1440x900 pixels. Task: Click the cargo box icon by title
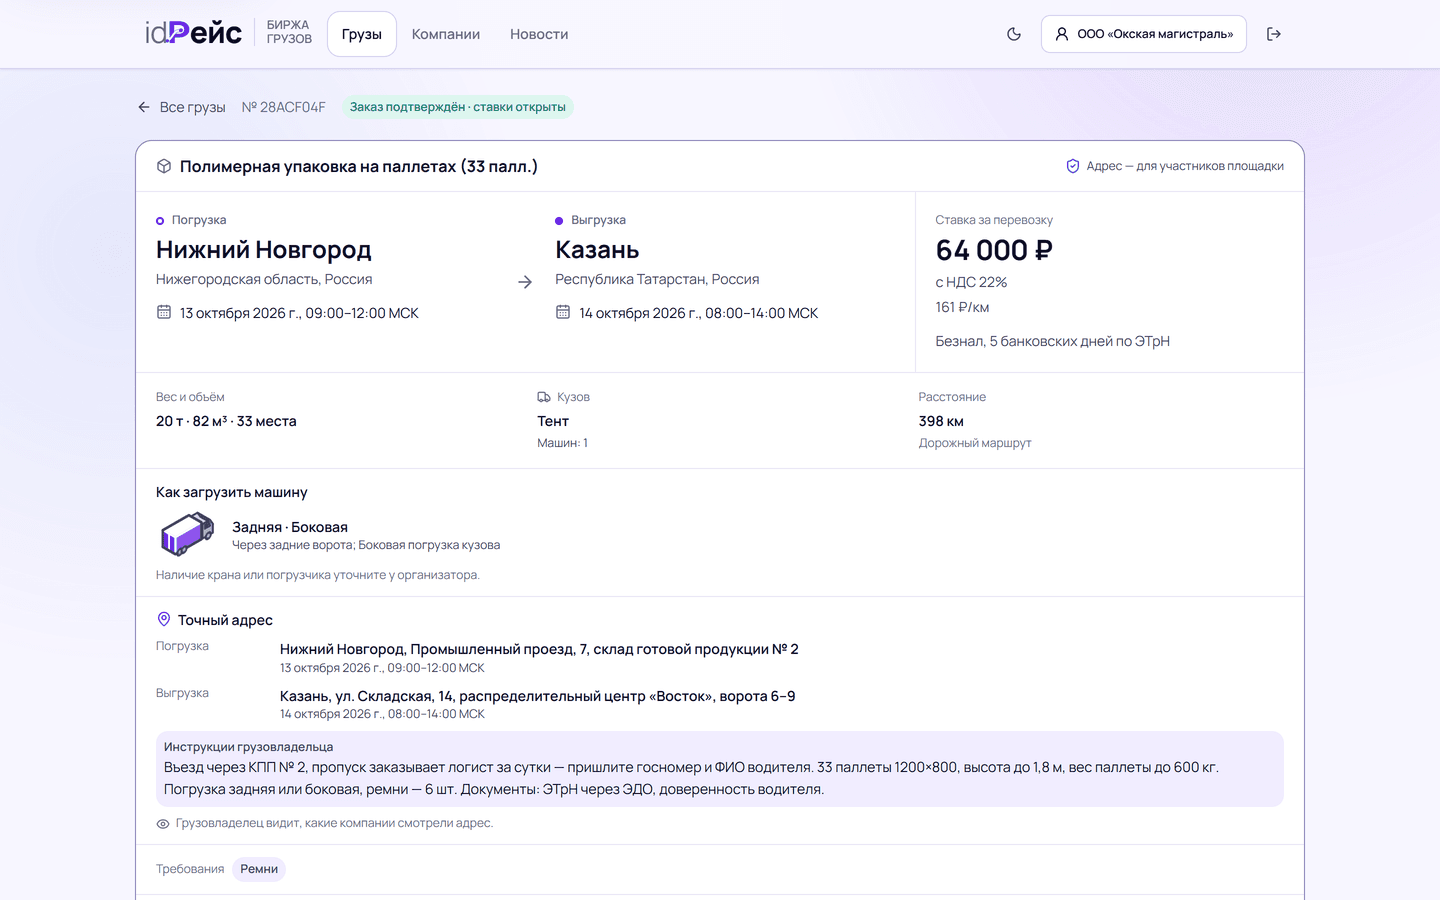pos(164,166)
